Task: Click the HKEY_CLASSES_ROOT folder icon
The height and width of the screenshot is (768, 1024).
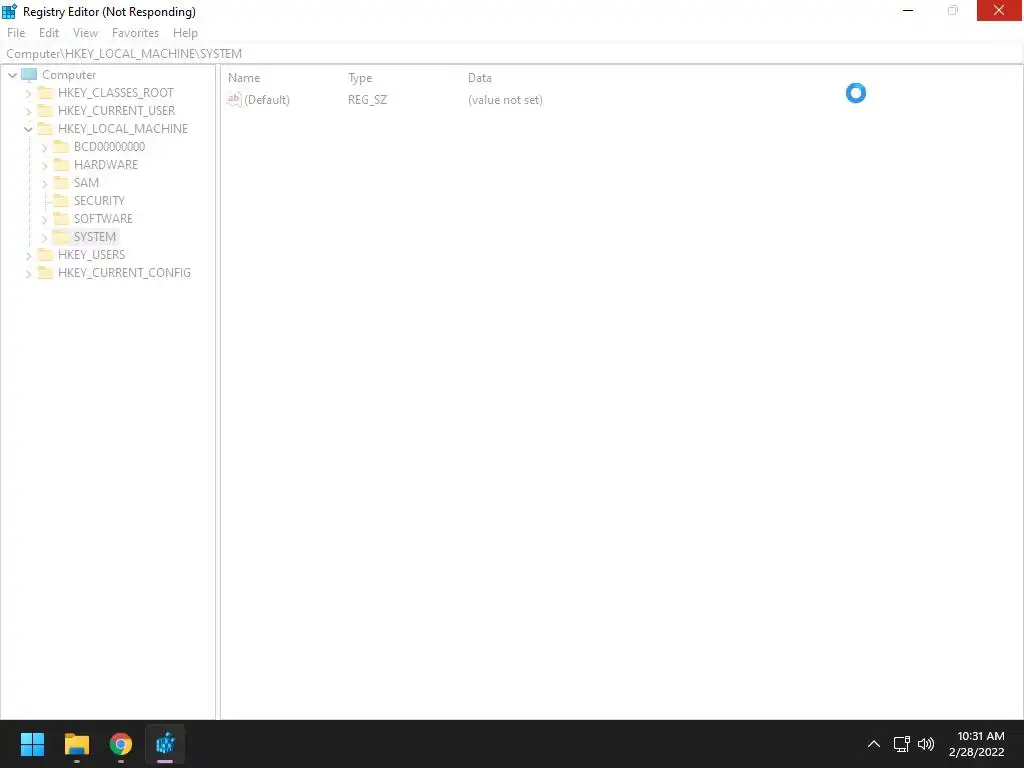Action: click(45, 93)
